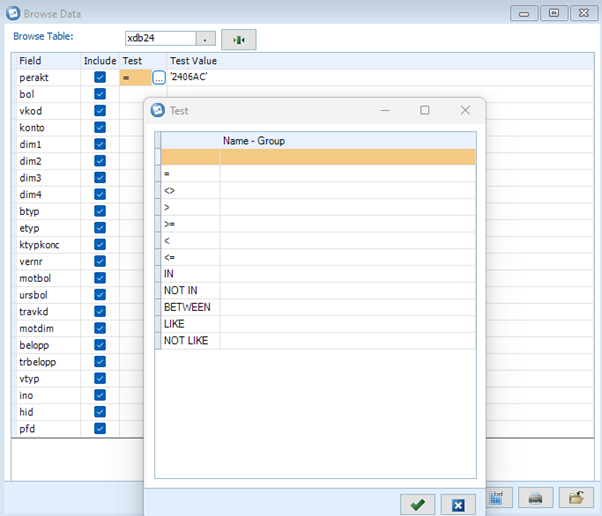This screenshot has width=602, height=516.
Task: Choose the BETWEEN operator
Action: [x=318, y=308]
